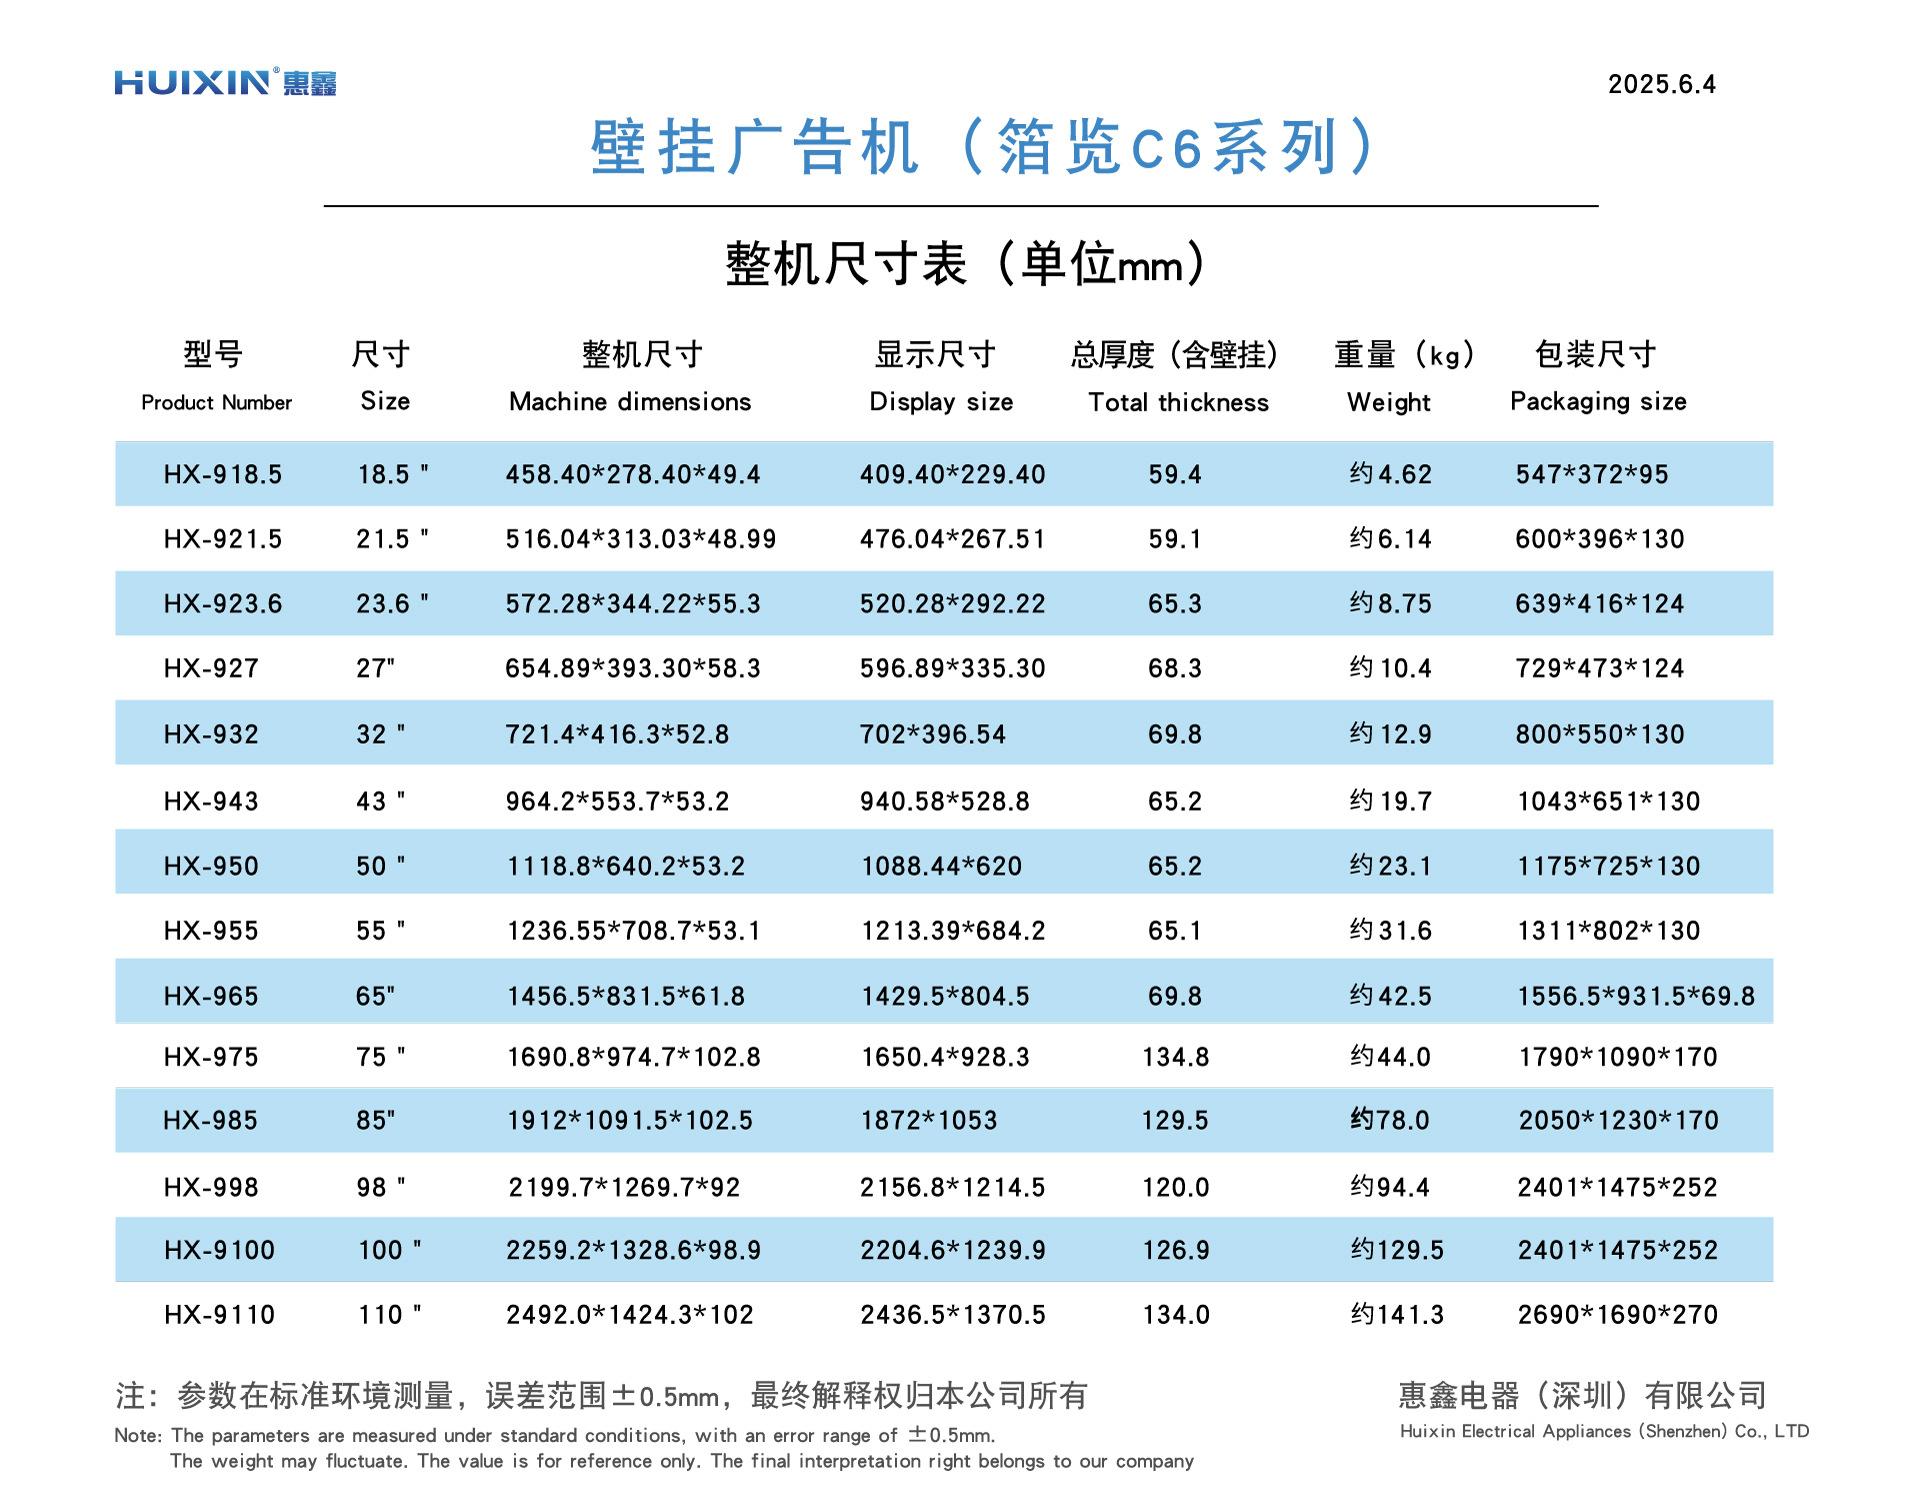Click the Weight column header
The height and width of the screenshot is (1505, 1920).
[1388, 402]
